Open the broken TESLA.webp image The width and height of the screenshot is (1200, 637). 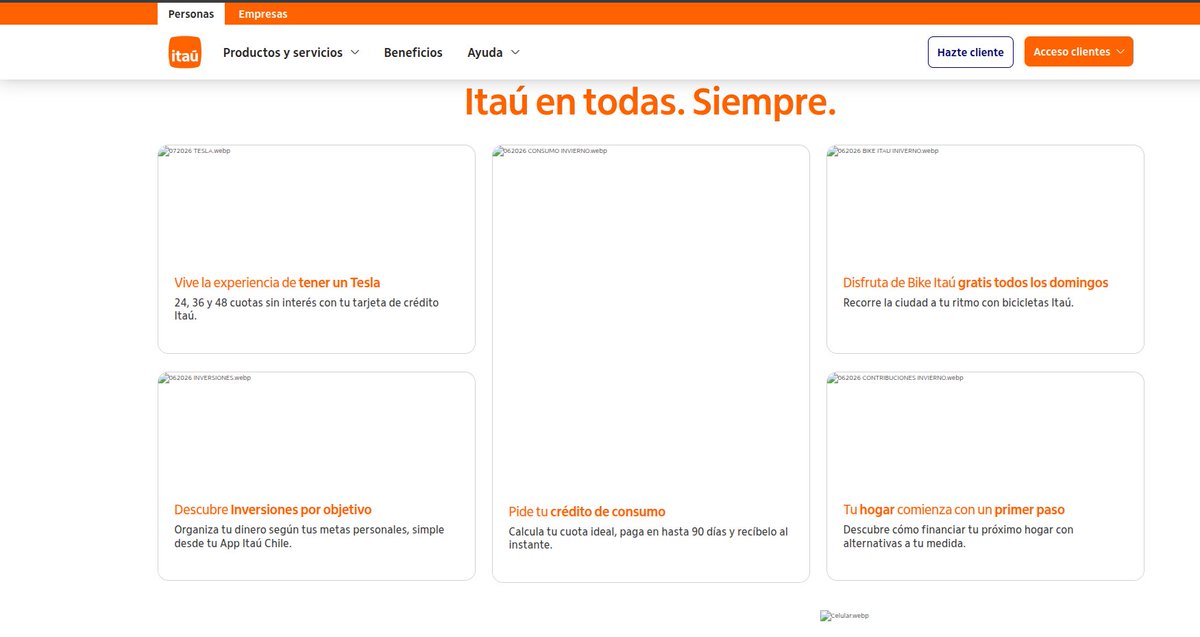pos(195,151)
